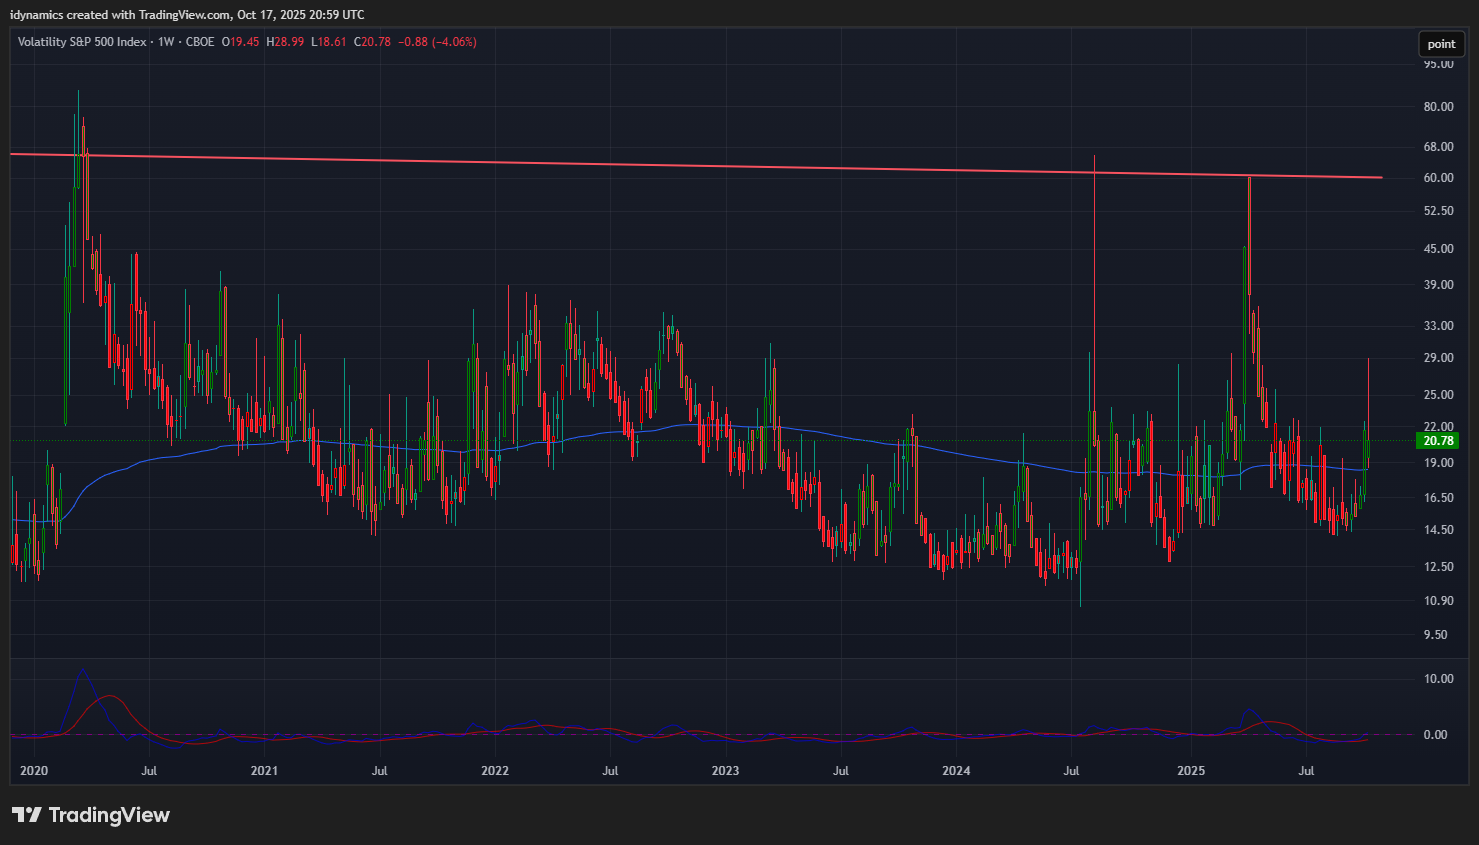Image resolution: width=1479 pixels, height=845 pixels.
Task: Click the 2021 label on time axis
Action: click(264, 771)
